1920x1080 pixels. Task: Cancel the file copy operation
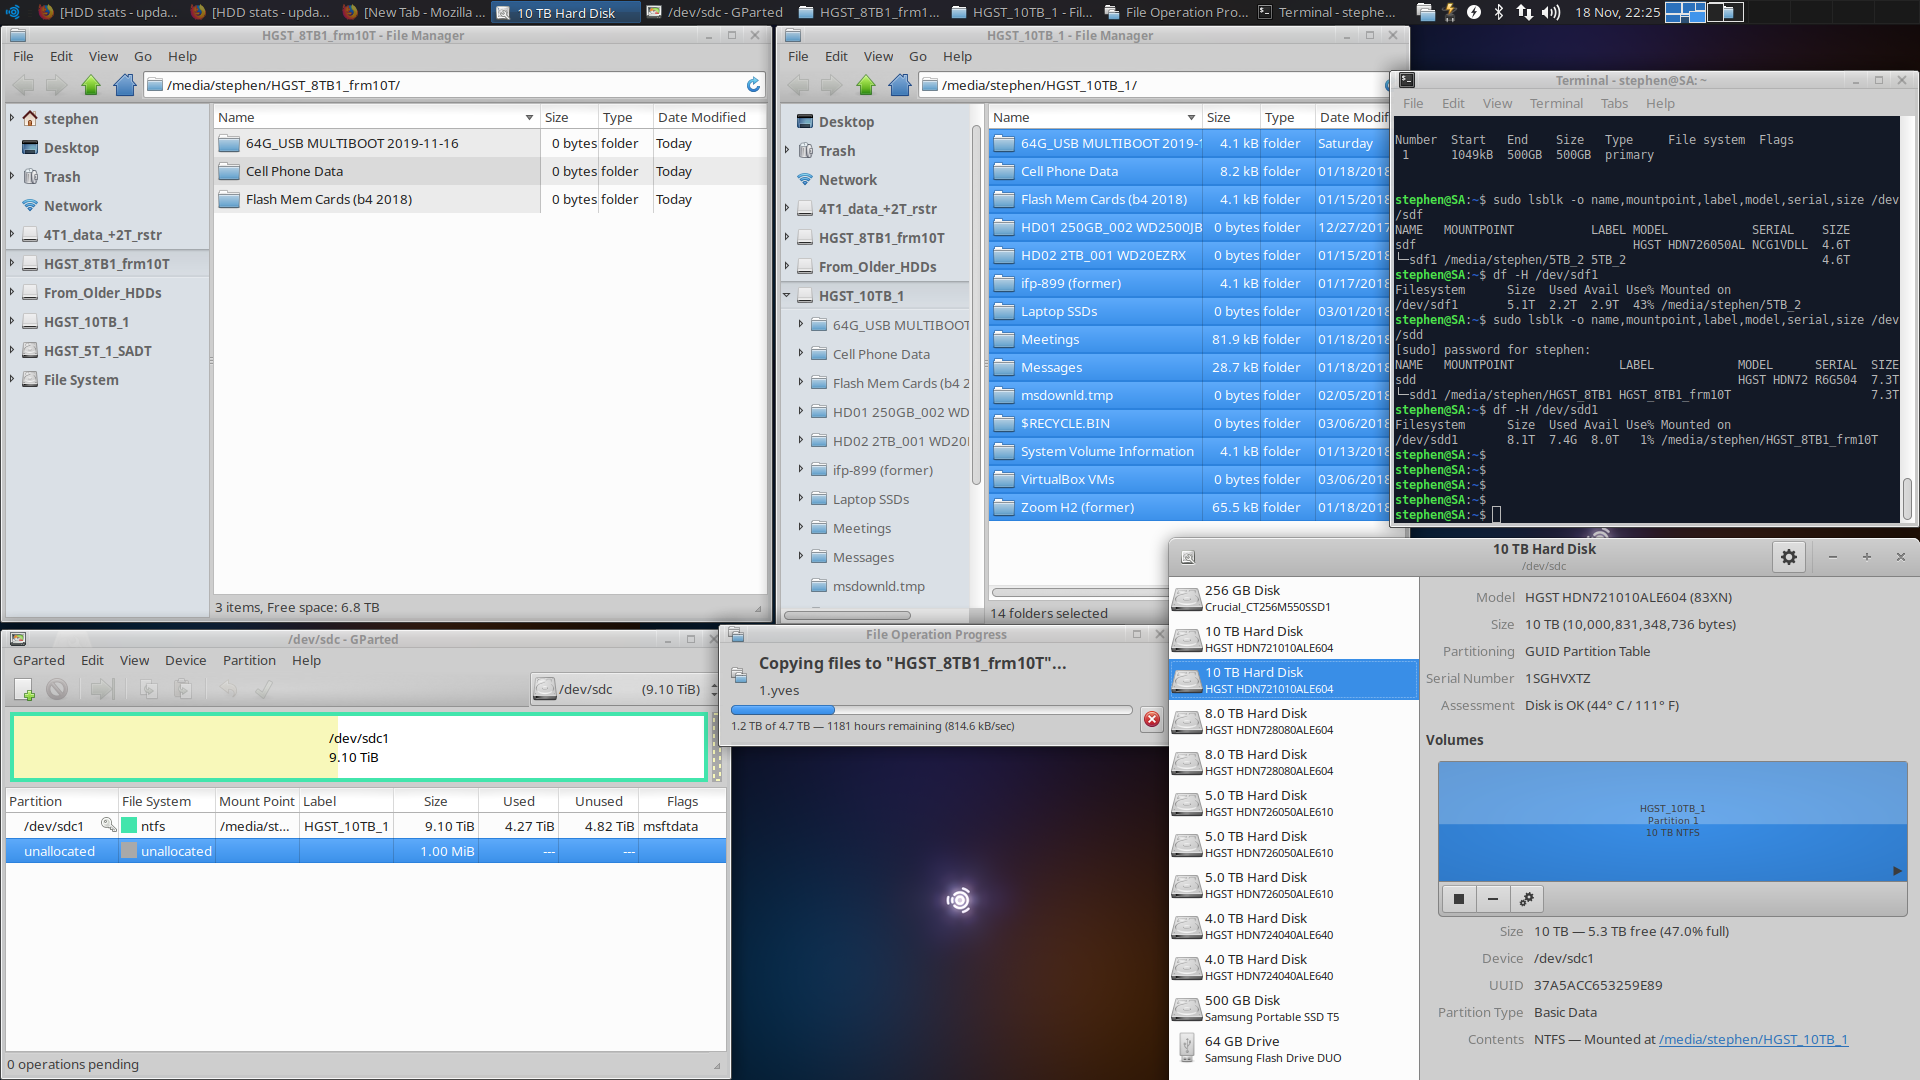click(1152, 719)
